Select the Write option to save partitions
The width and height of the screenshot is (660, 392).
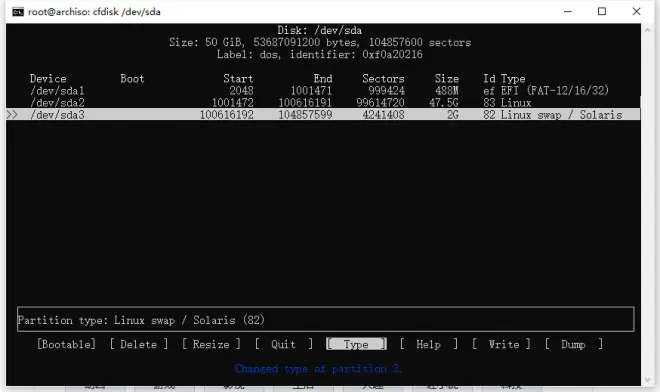click(501, 344)
